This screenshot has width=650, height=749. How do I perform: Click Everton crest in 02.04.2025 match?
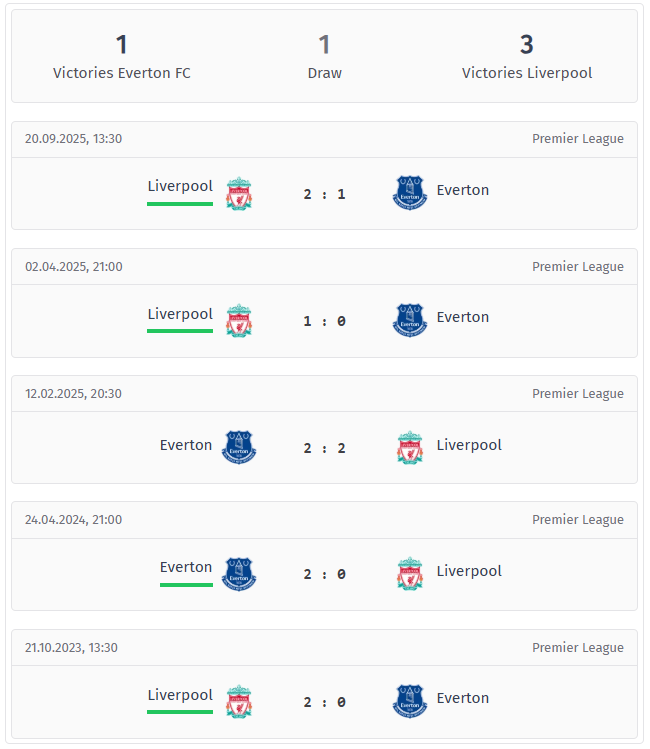[410, 320]
